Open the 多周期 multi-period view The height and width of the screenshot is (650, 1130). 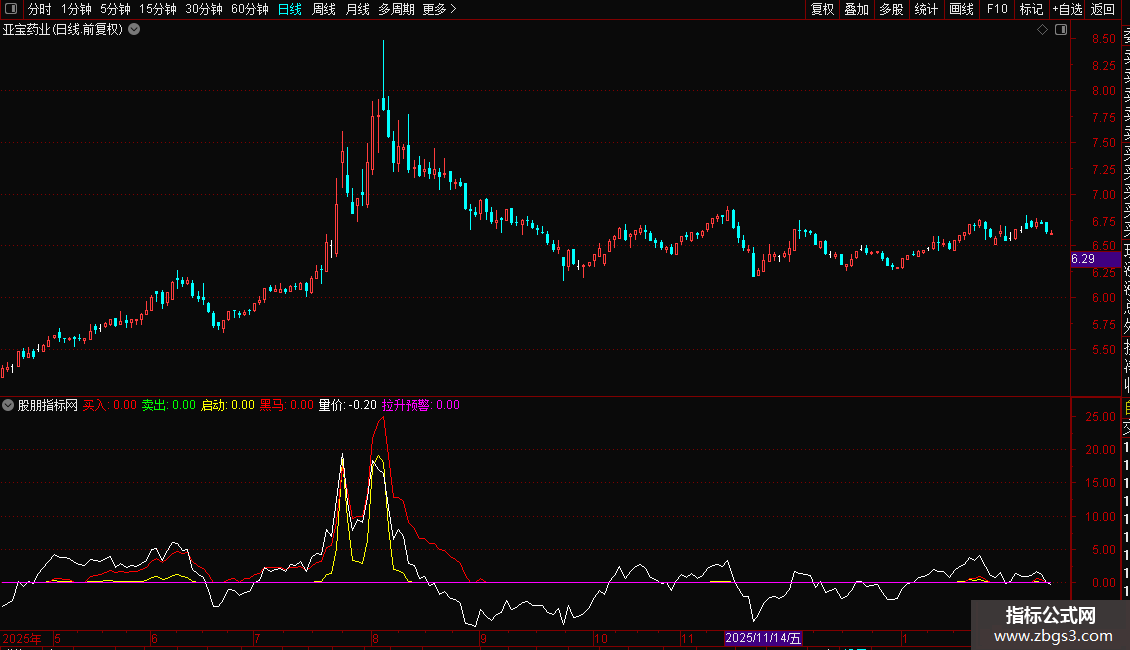point(396,9)
